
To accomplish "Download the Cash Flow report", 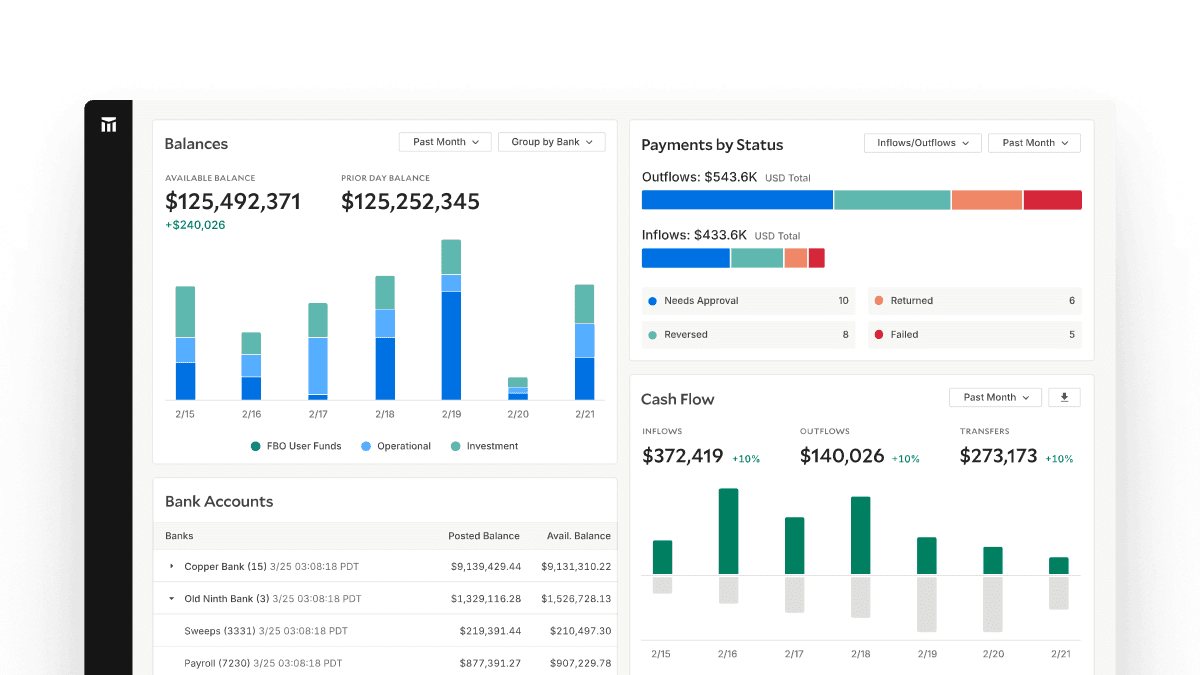I will (1064, 398).
